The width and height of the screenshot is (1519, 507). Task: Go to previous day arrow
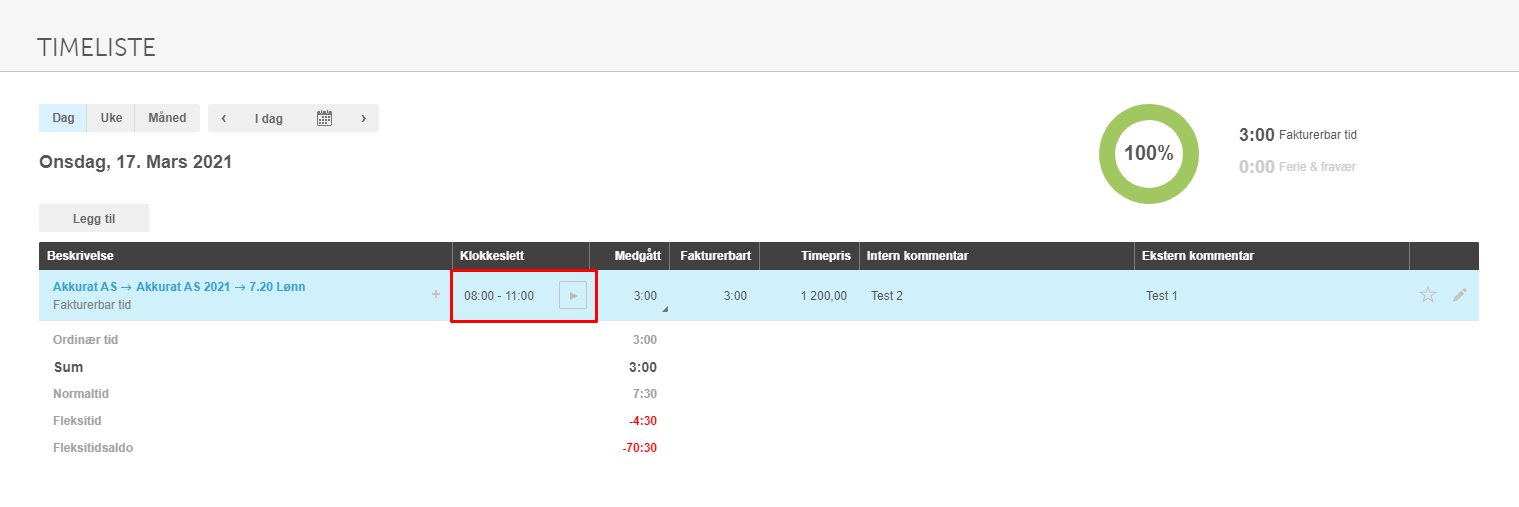[x=223, y=118]
